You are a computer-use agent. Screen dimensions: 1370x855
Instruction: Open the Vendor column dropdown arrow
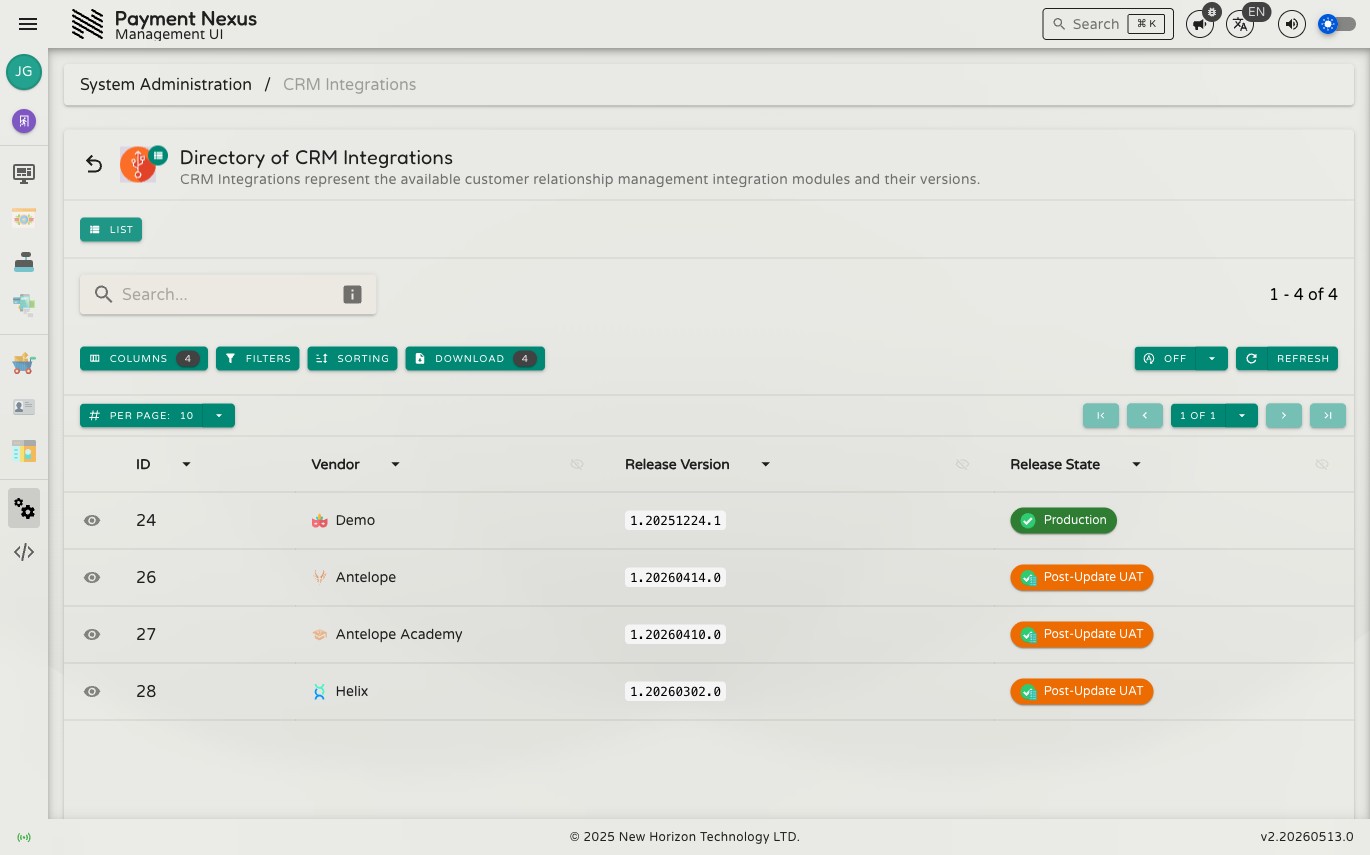(395, 464)
